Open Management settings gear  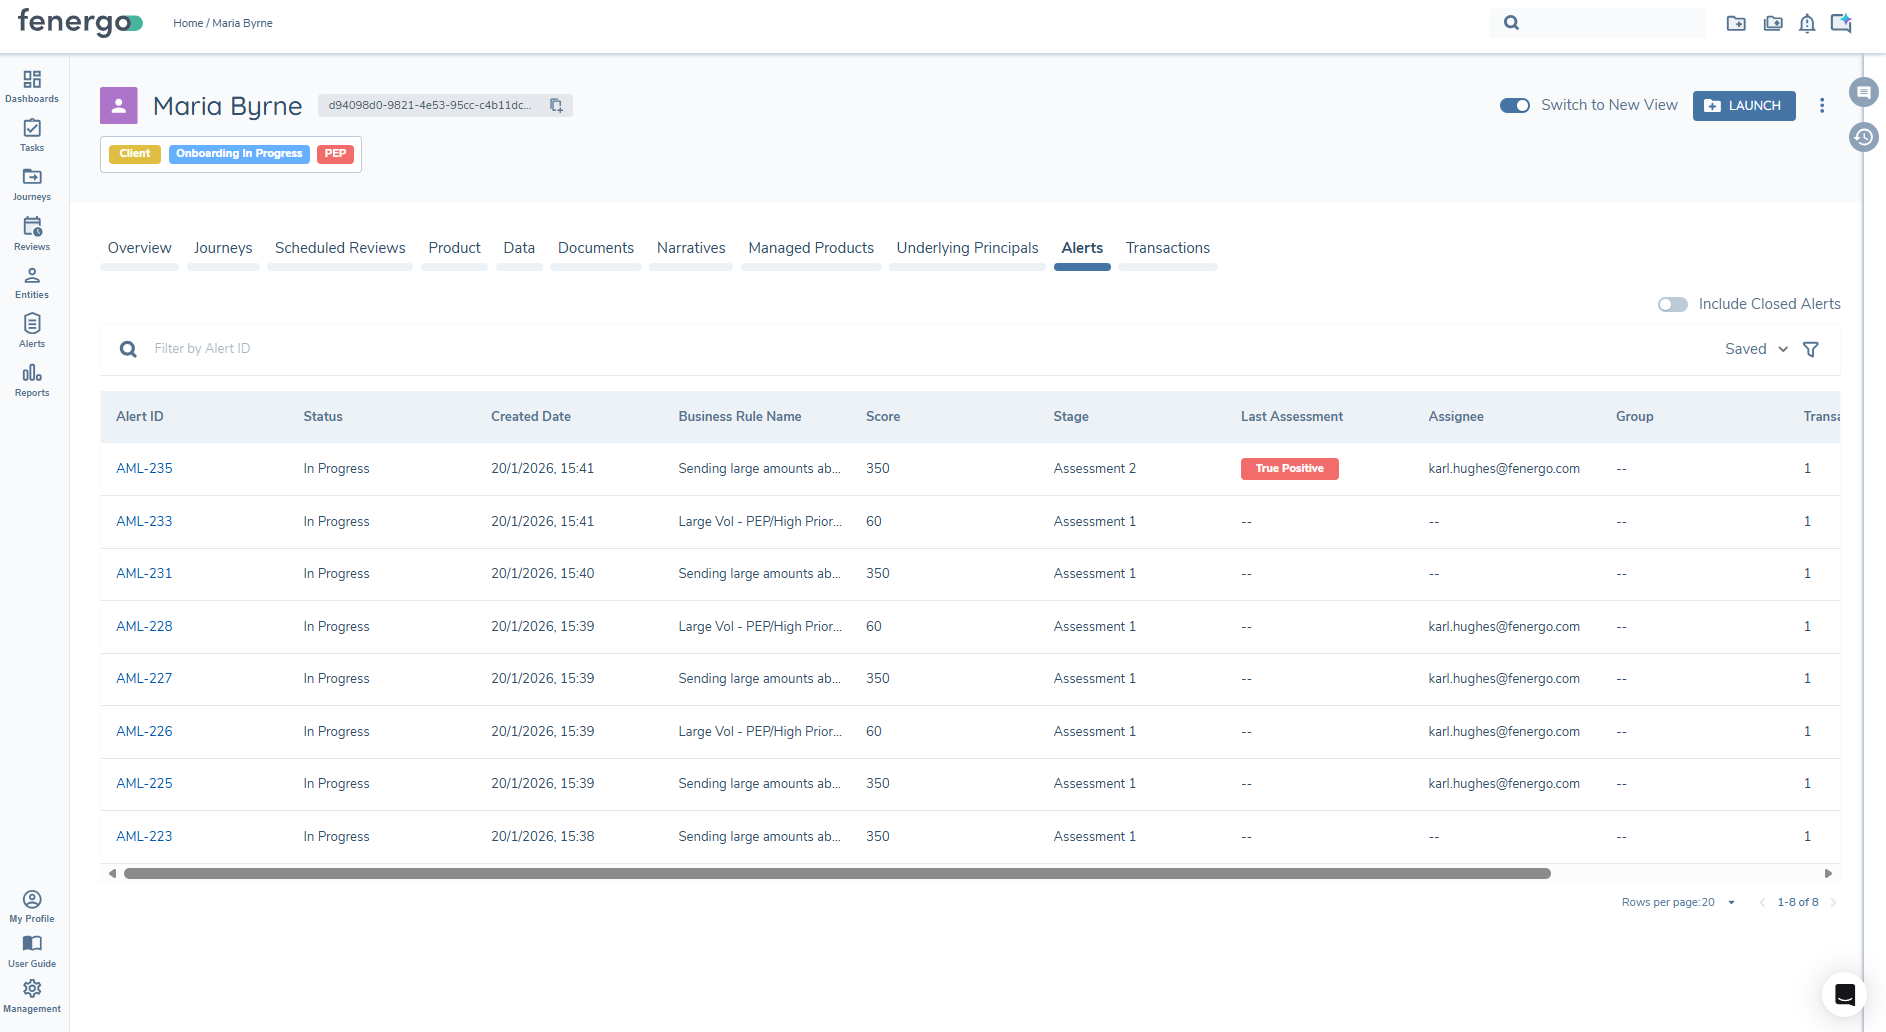tap(32, 994)
